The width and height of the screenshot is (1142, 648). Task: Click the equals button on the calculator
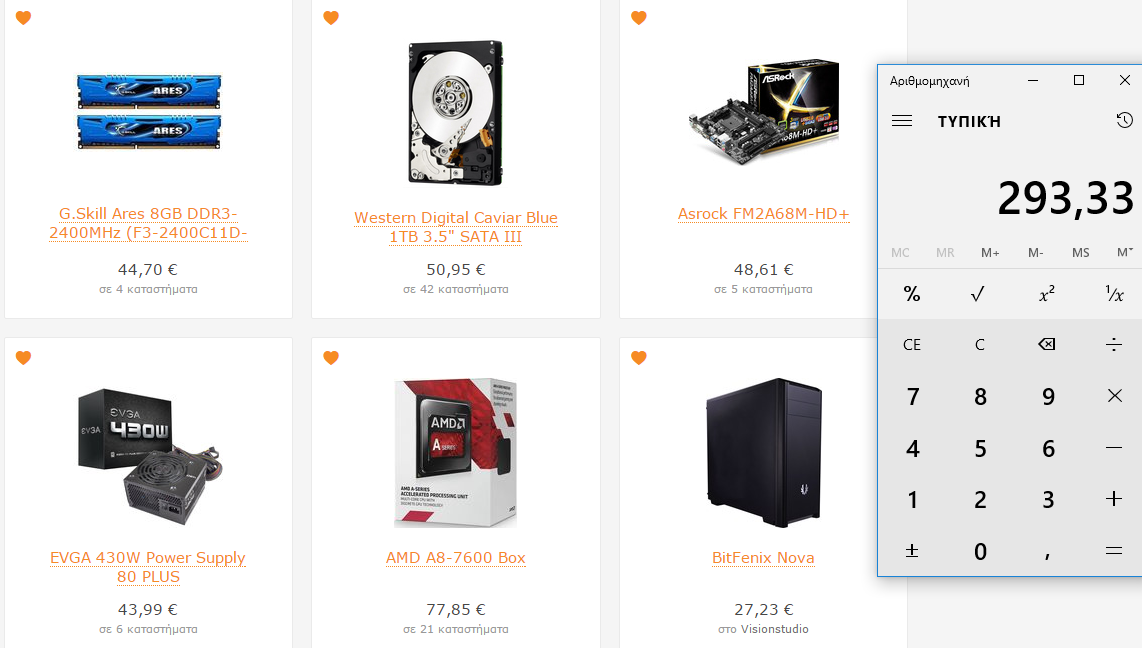click(x=1114, y=551)
